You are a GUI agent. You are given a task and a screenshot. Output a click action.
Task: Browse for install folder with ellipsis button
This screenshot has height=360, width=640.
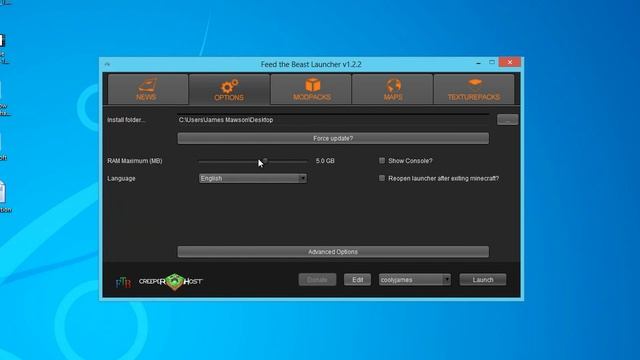pos(507,120)
